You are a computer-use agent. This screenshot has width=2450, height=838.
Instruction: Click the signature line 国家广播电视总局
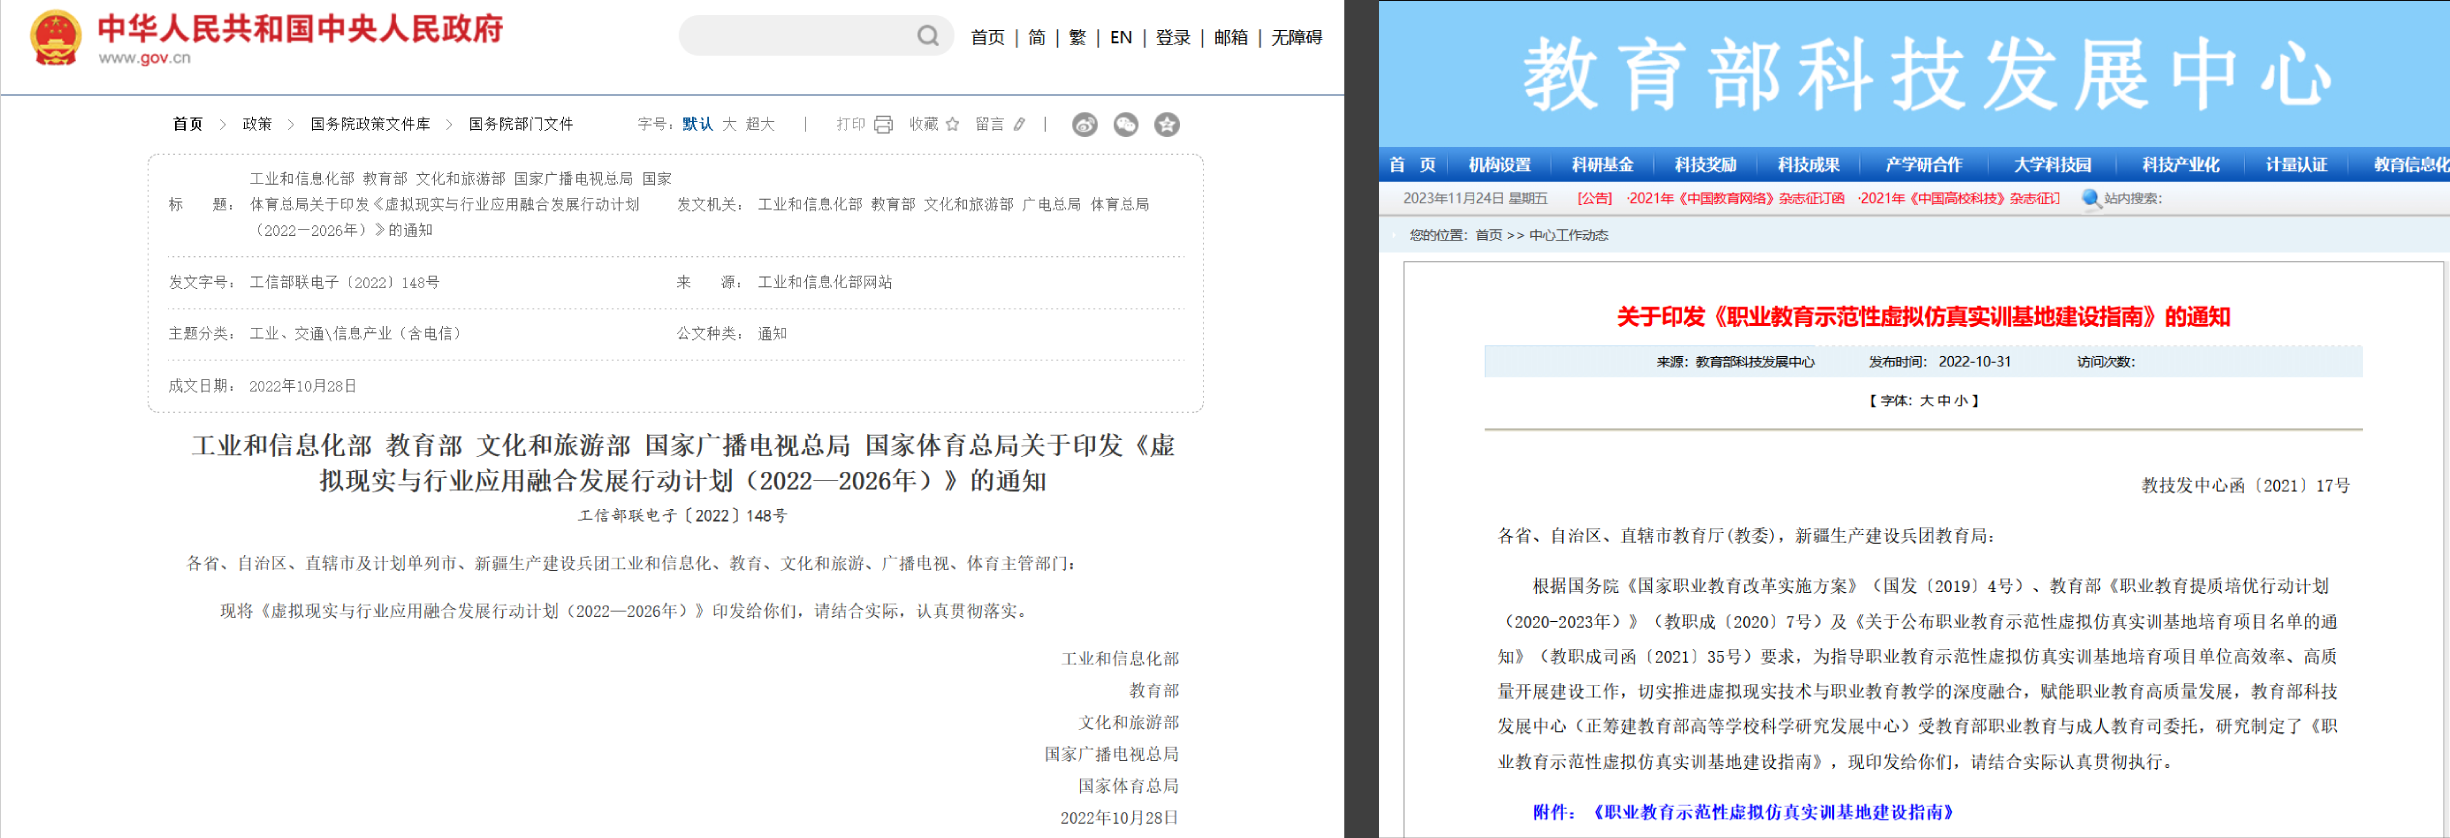[x=1112, y=754]
